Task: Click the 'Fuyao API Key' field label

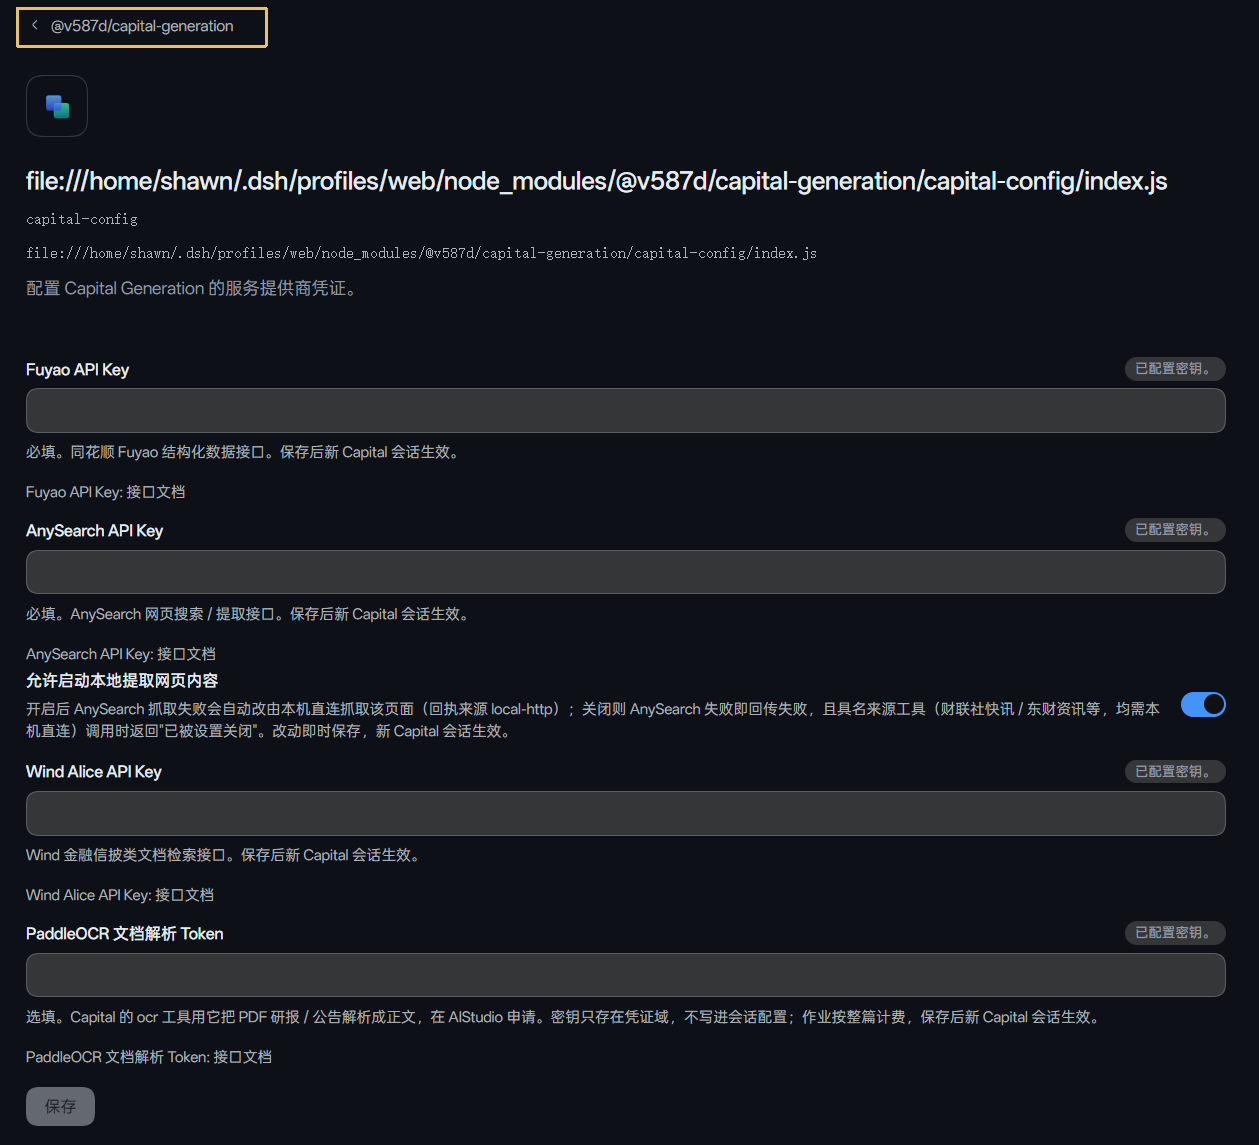Action: click(77, 370)
